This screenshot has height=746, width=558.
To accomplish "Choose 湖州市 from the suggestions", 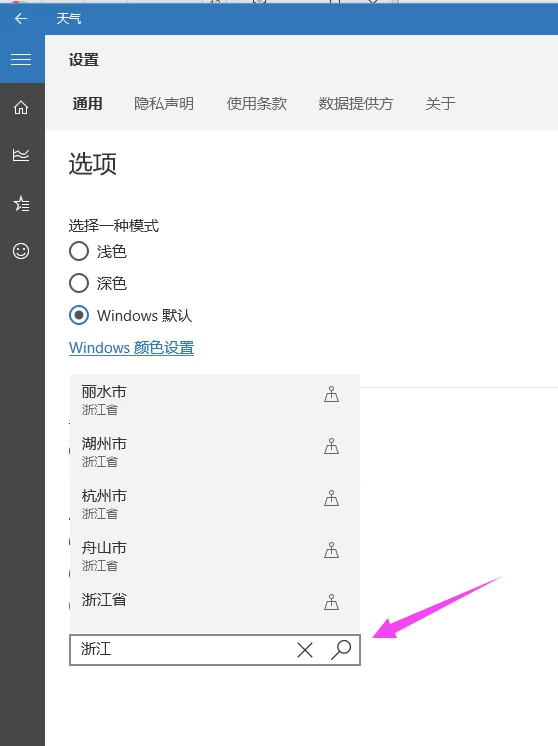I will point(215,452).
